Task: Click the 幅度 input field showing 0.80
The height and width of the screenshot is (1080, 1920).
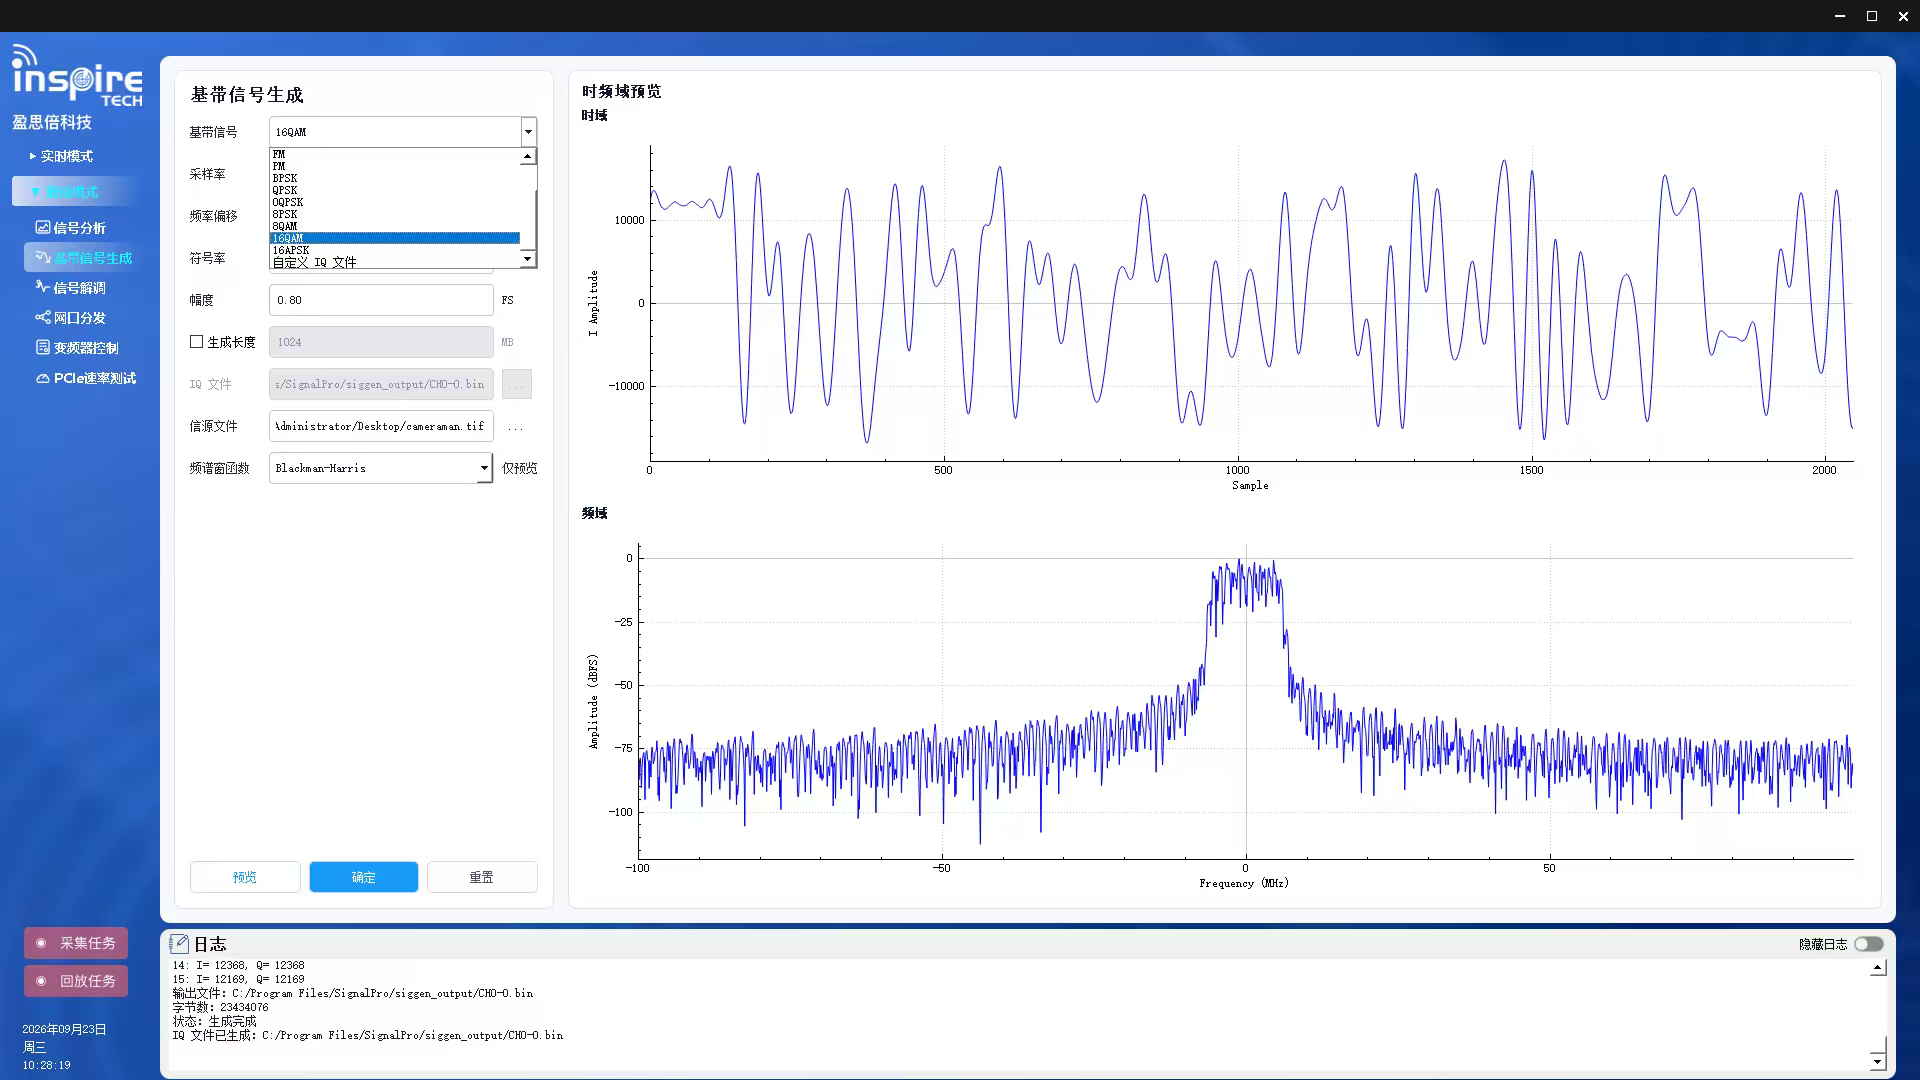Action: 381,300
